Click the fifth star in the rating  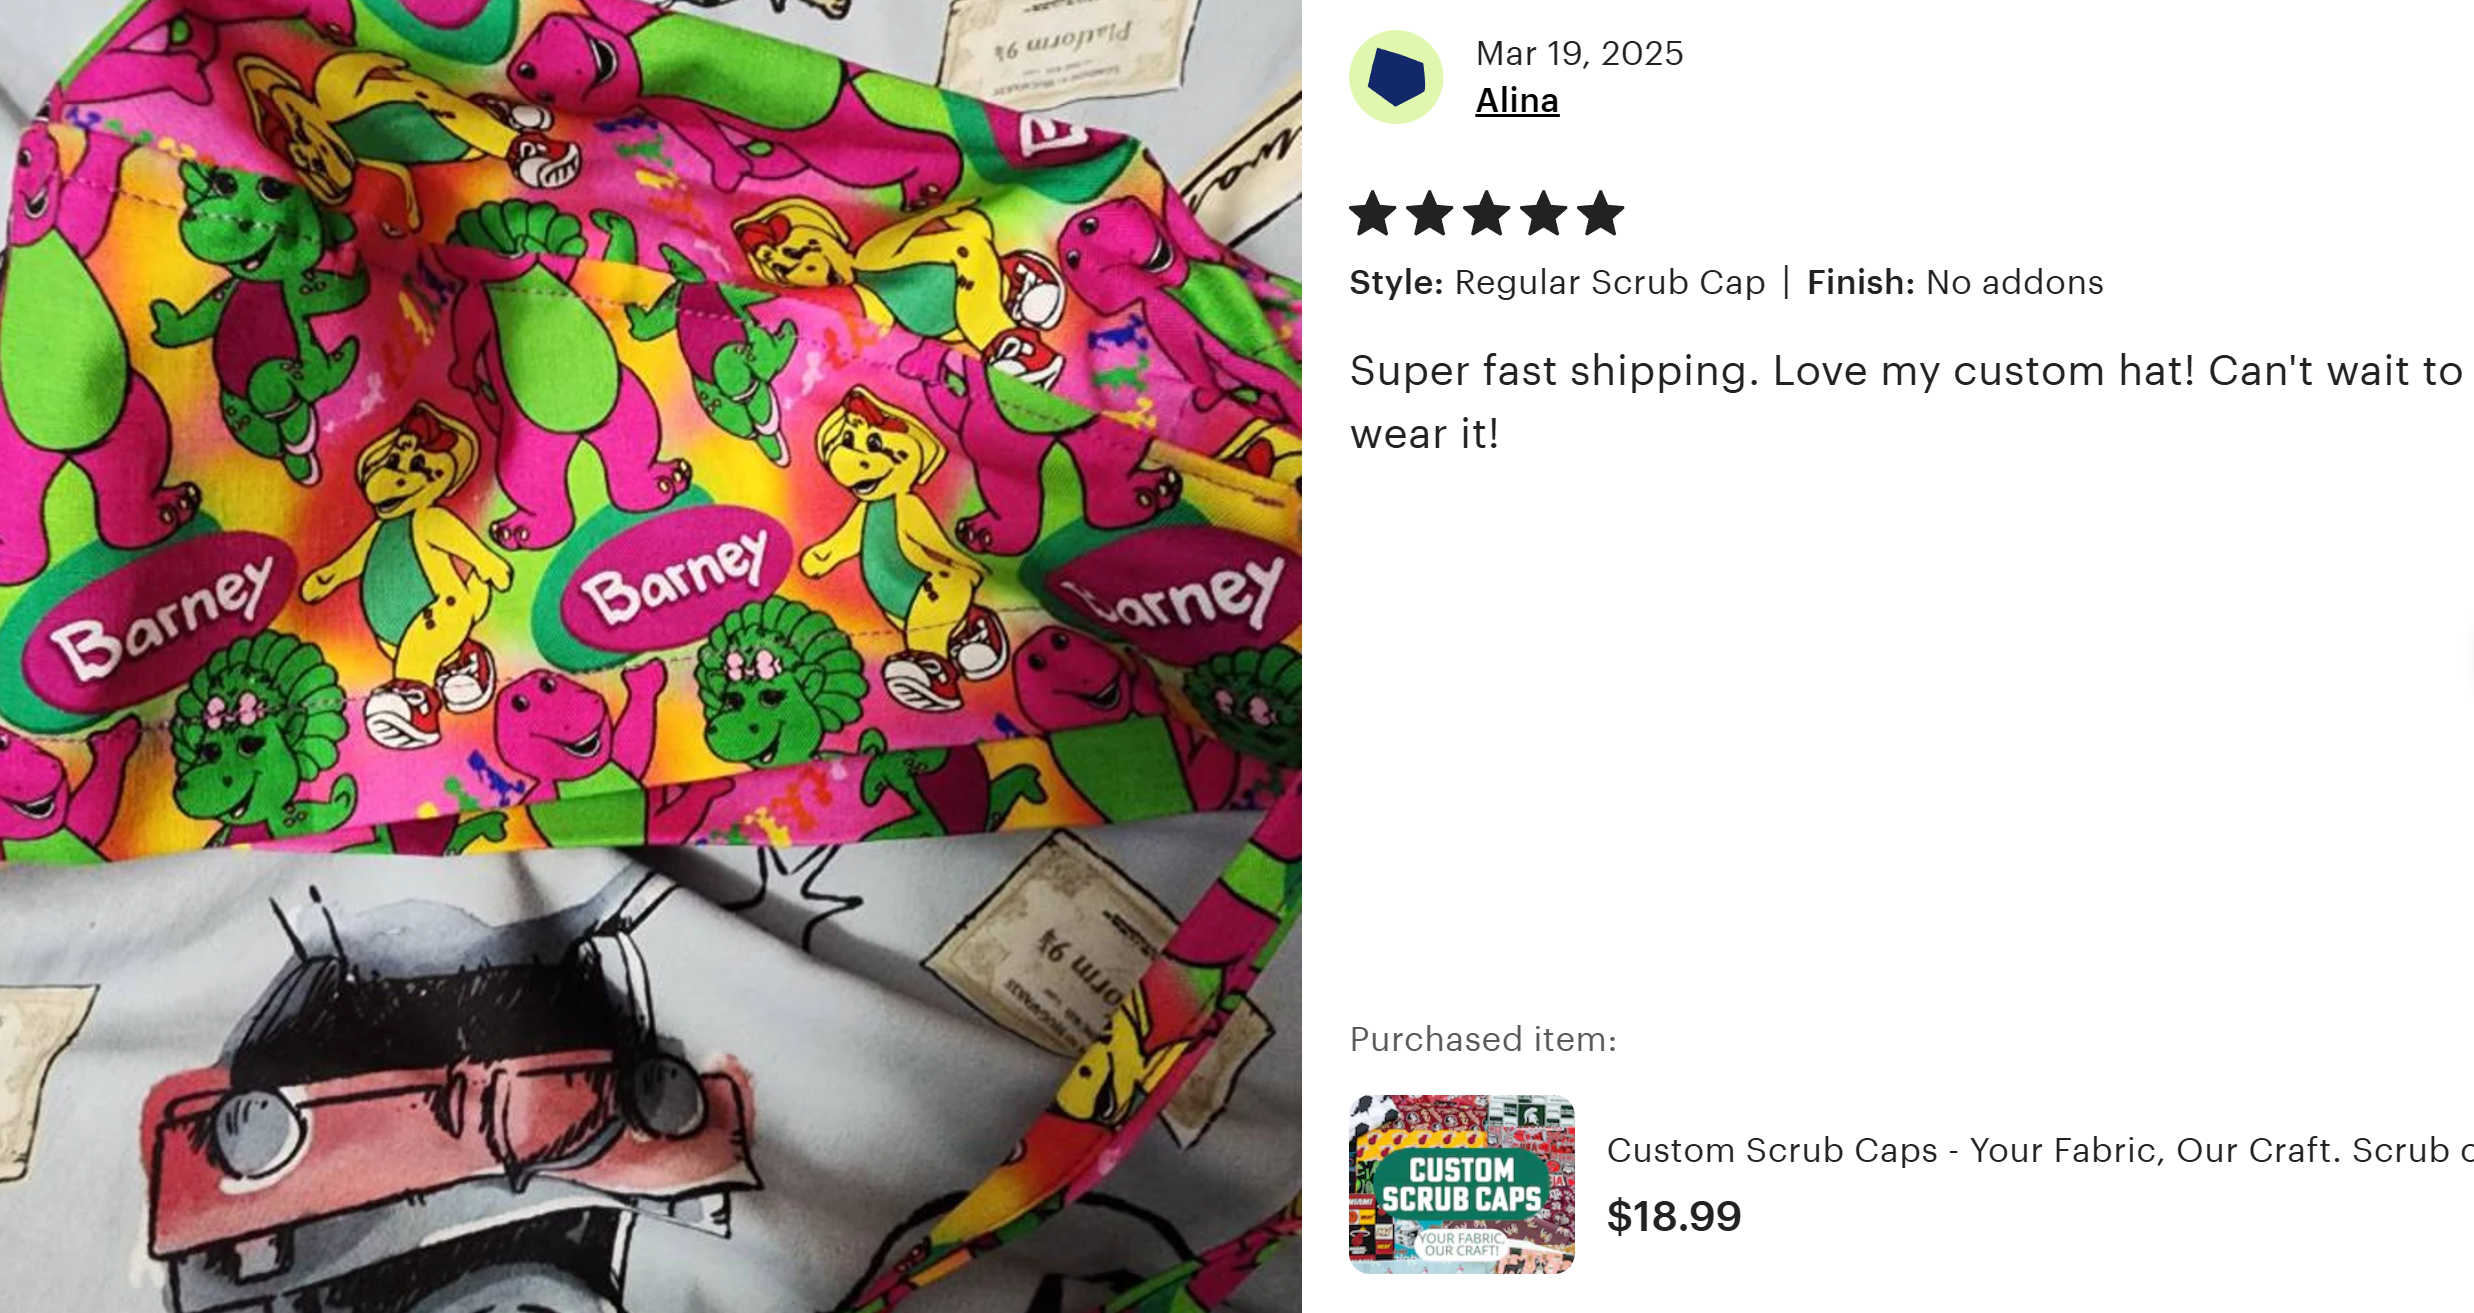click(1601, 214)
